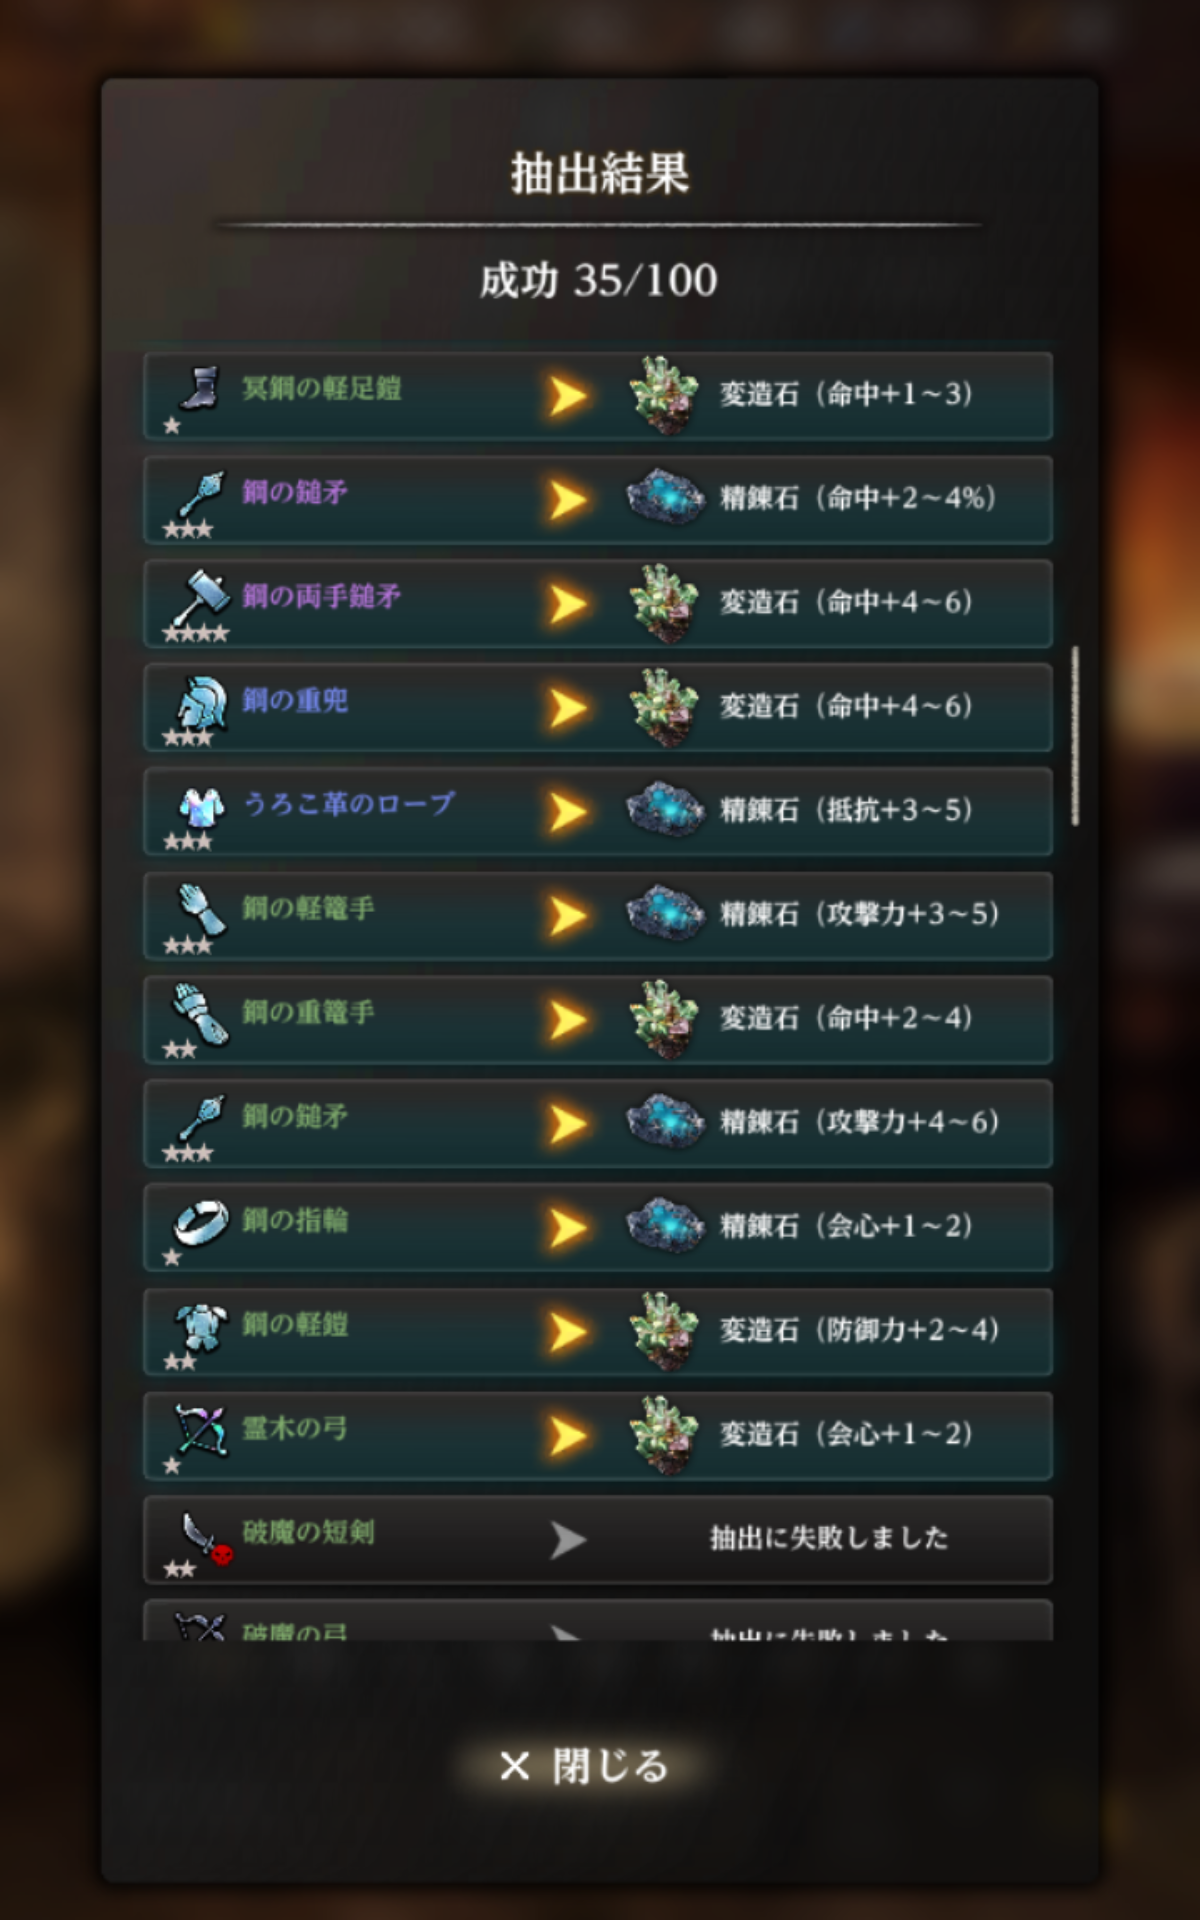Click the 鋼の軽鎧 armor icon
Viewport: 1200px width, 1920px height.
point(200,1326)
